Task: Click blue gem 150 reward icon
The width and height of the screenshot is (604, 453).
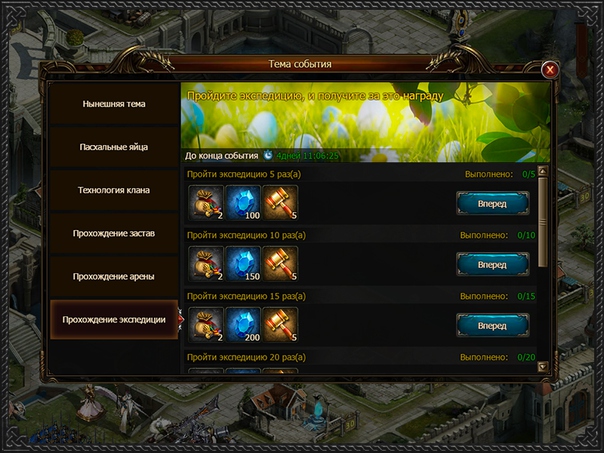Action: point(243,264)
